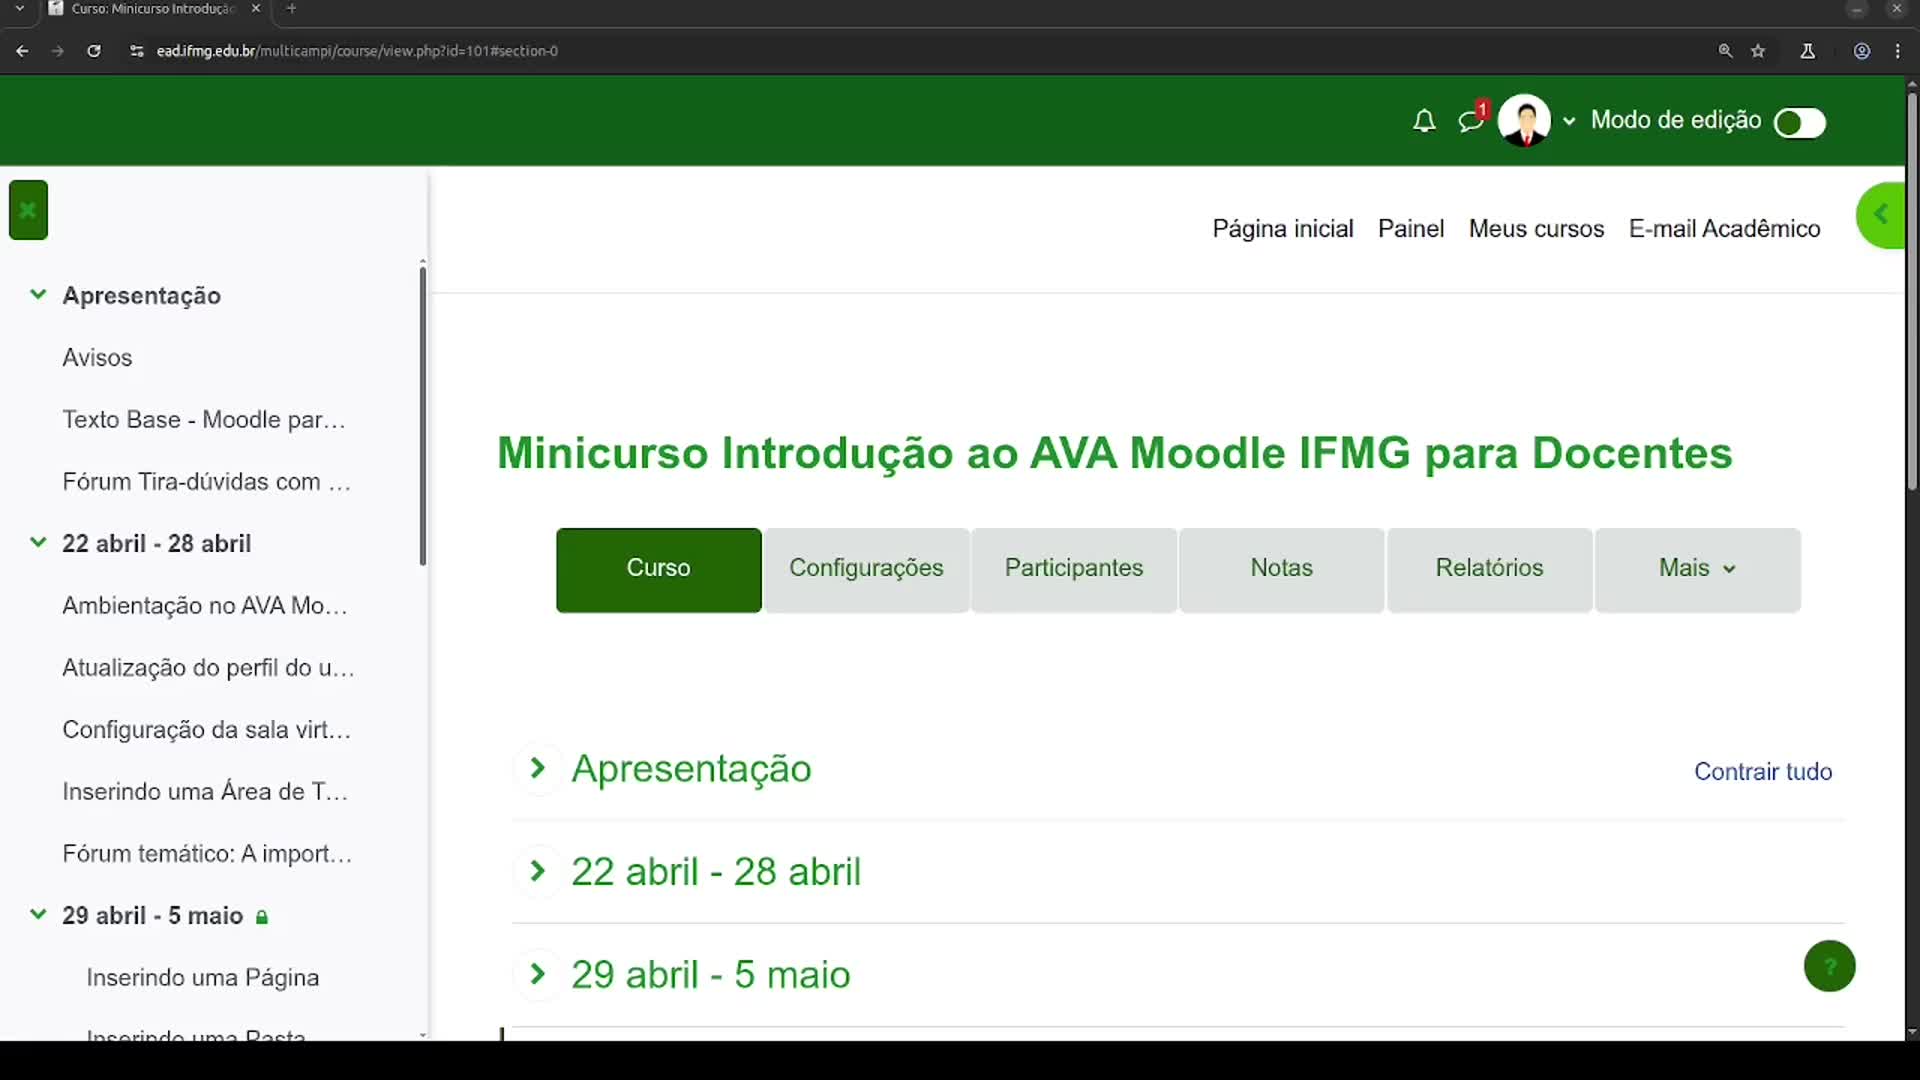The width and height of the screenshot is (1920, 1080).
Task: Open the notifications bell
Action: tap(1424, 122)
